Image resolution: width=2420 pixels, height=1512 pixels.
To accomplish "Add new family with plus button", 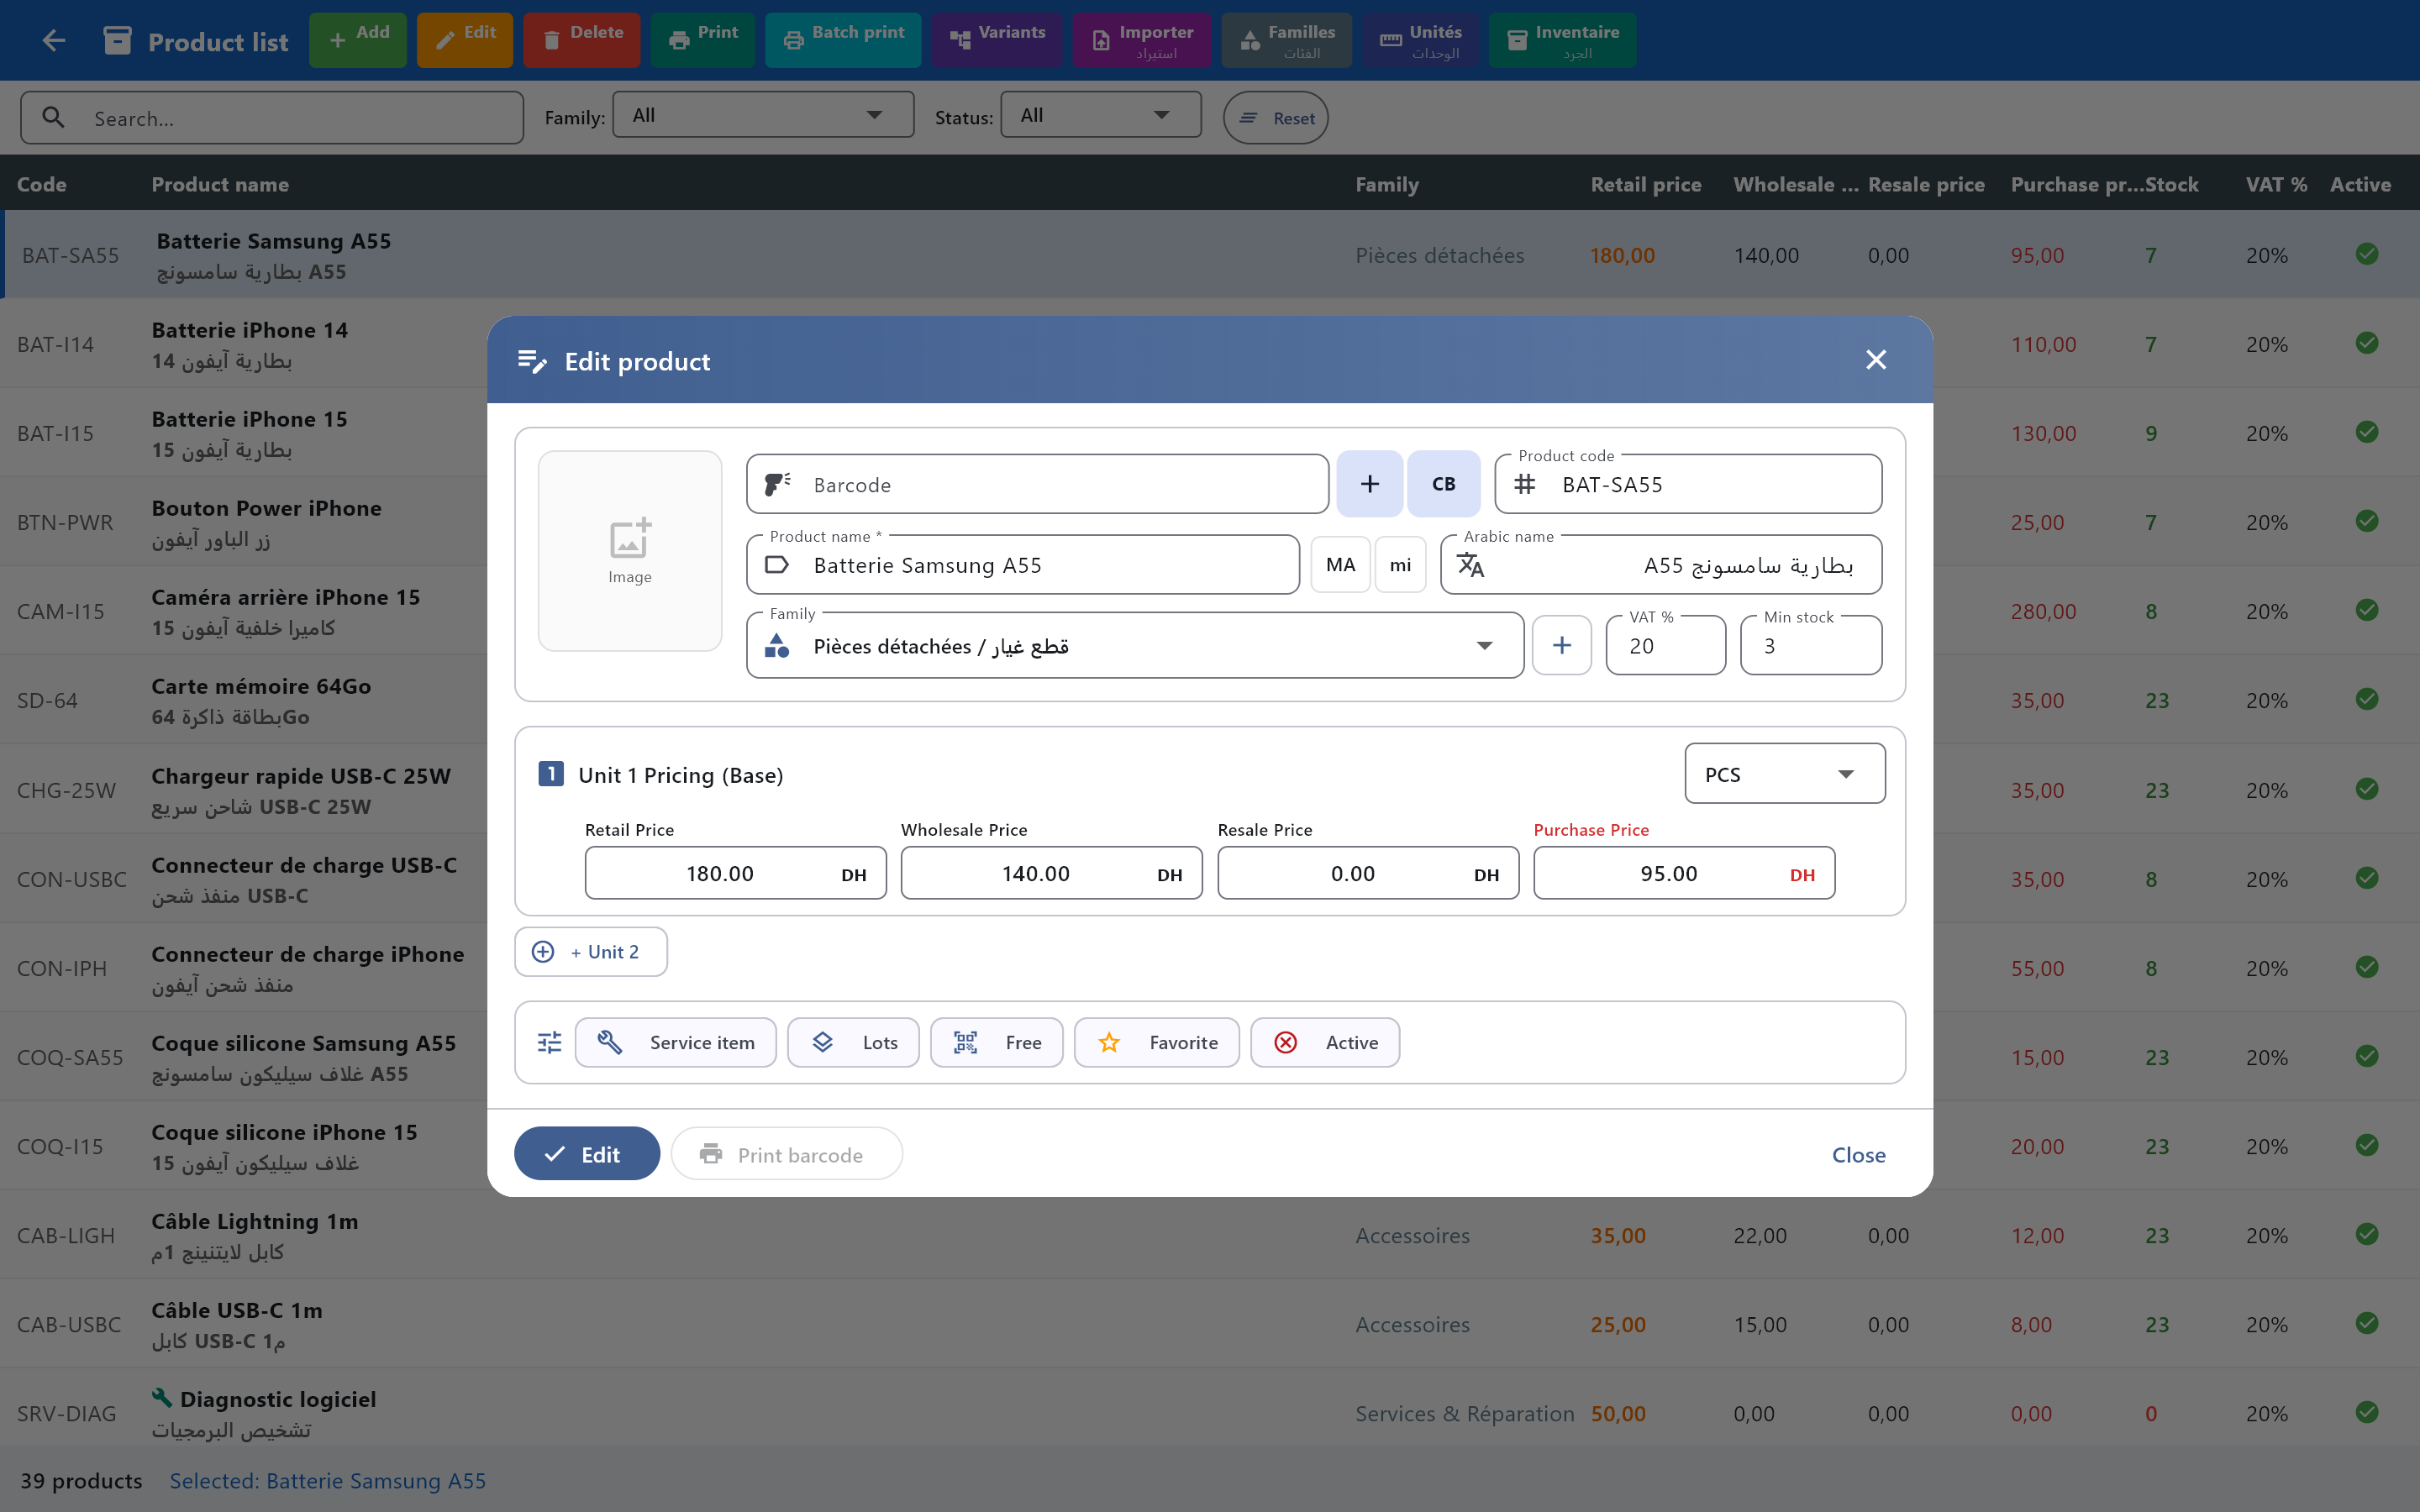I will [x=1561, y=646].
